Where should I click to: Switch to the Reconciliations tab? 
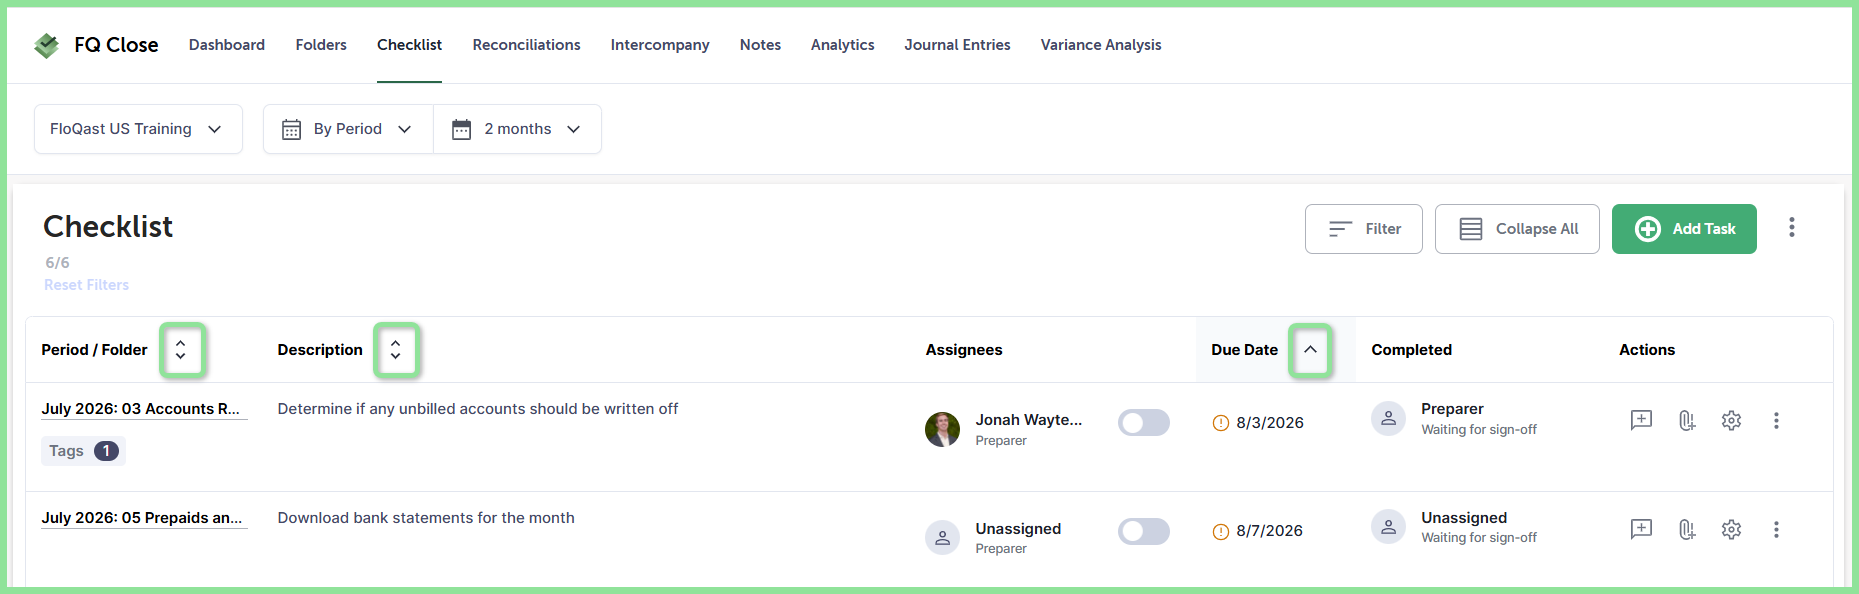click(x=526, y=45)
